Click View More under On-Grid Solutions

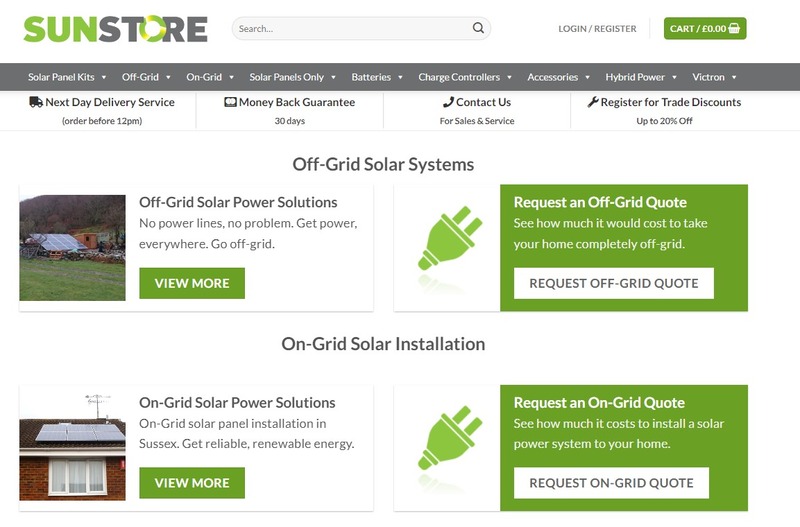pos(192,483)
